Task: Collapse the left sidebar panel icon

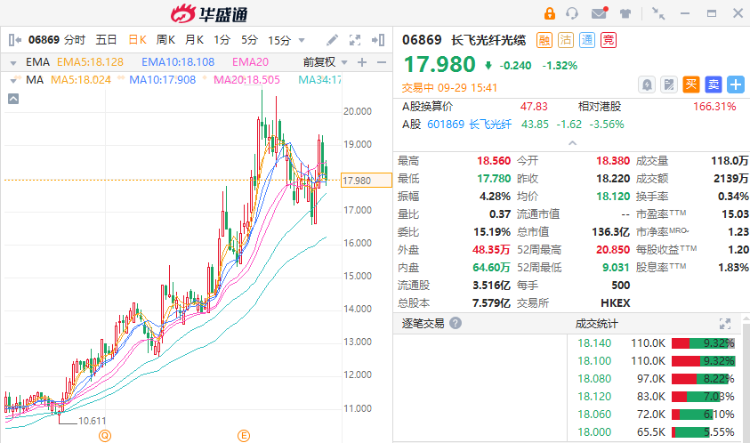Action: 15,40
